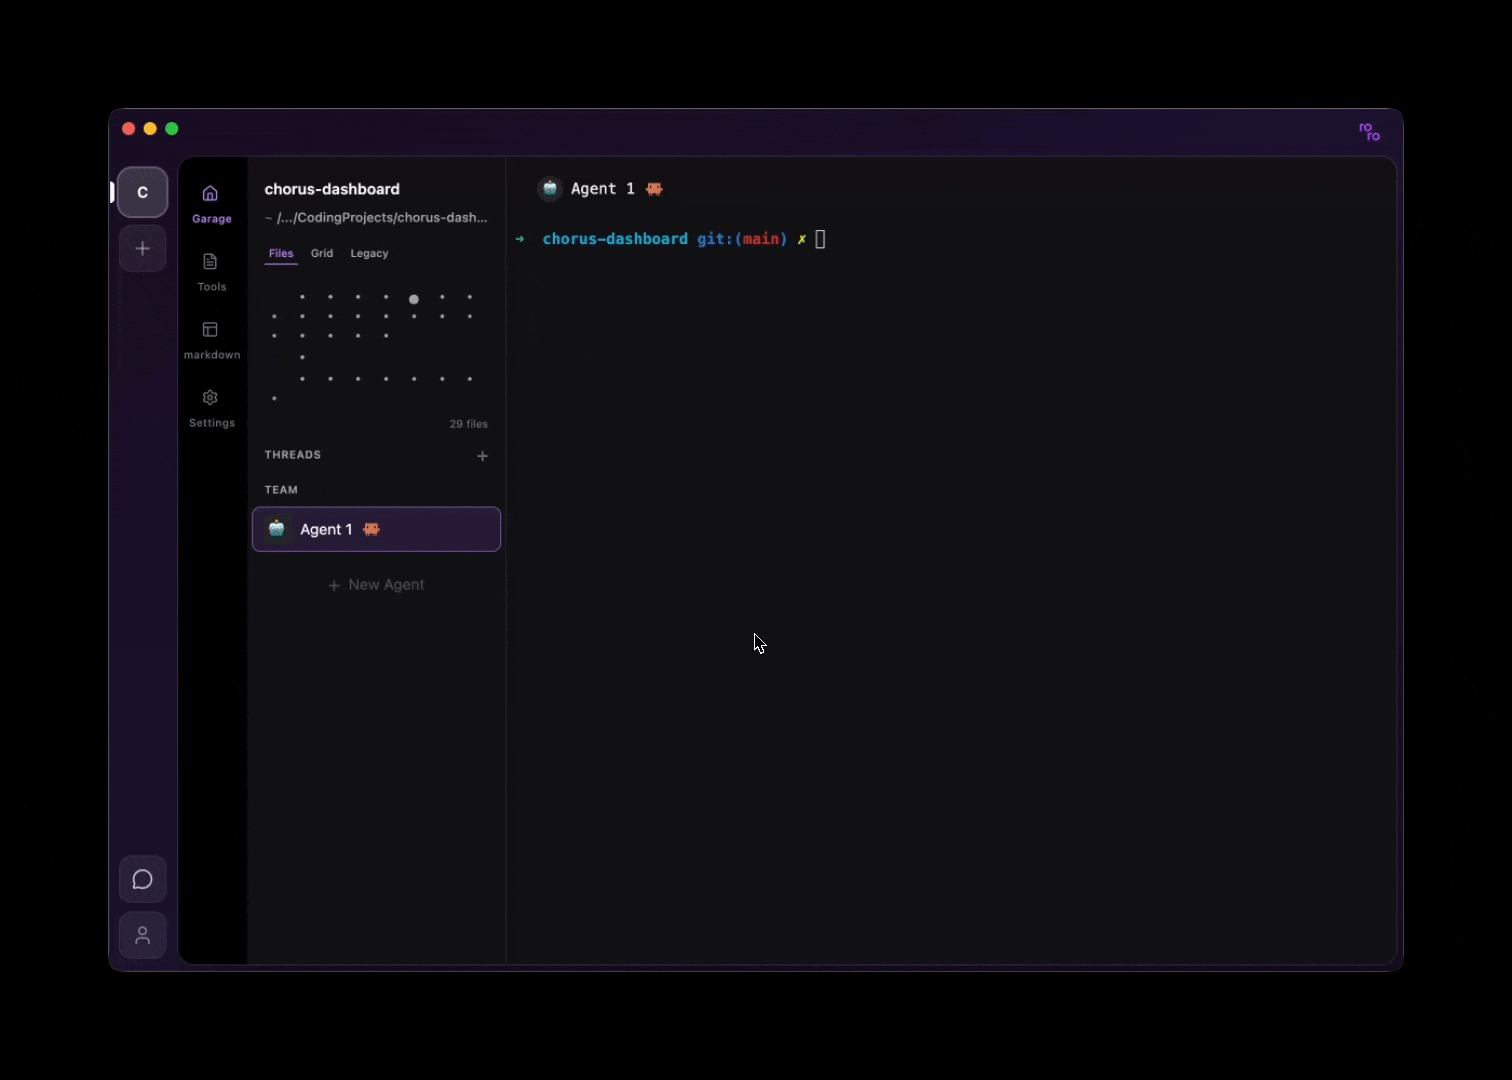The width and height of the screenshot is (1512, 1080).
Task: Click New Agent to create an agent
Action: 376,585
